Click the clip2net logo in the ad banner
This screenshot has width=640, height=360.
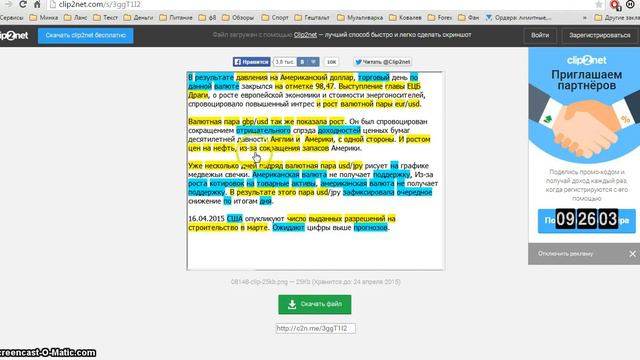coord(587,60)
